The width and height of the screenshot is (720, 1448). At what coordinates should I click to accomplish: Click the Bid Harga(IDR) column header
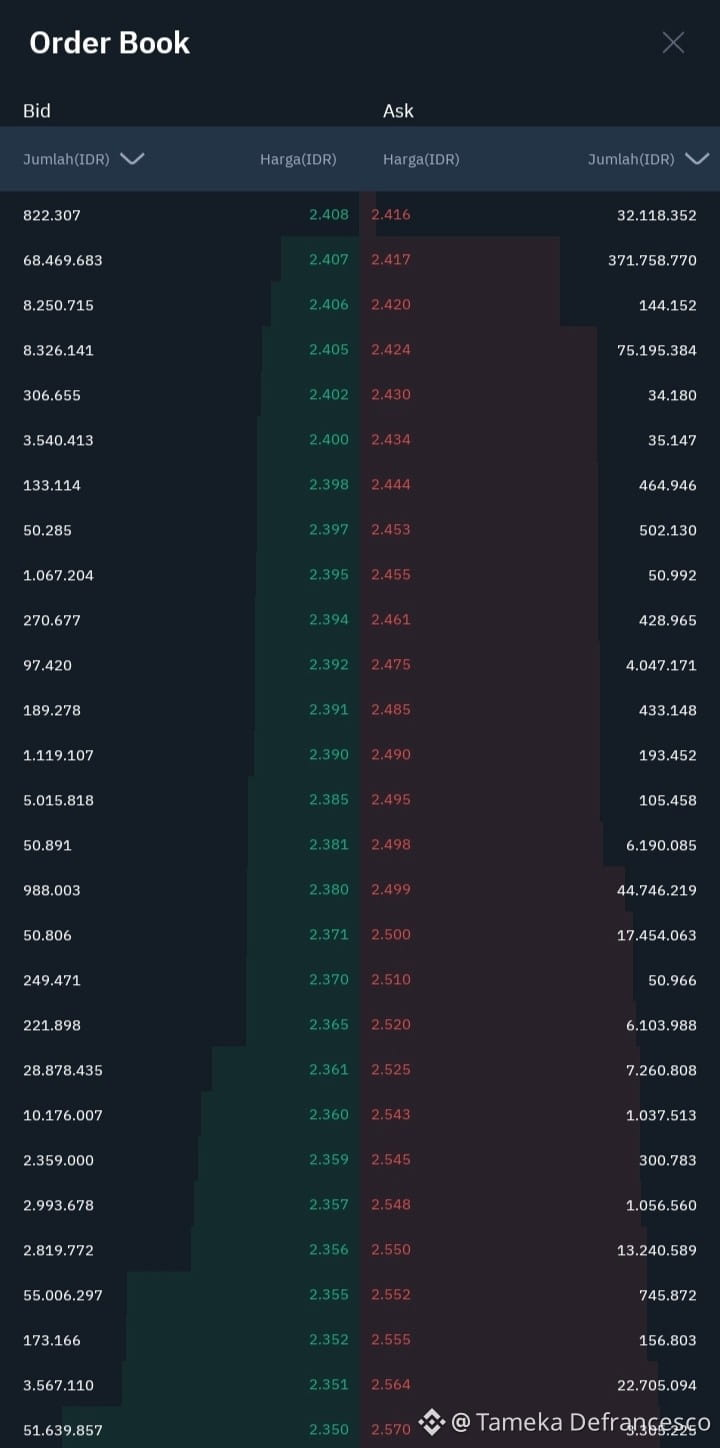(298, 159)
